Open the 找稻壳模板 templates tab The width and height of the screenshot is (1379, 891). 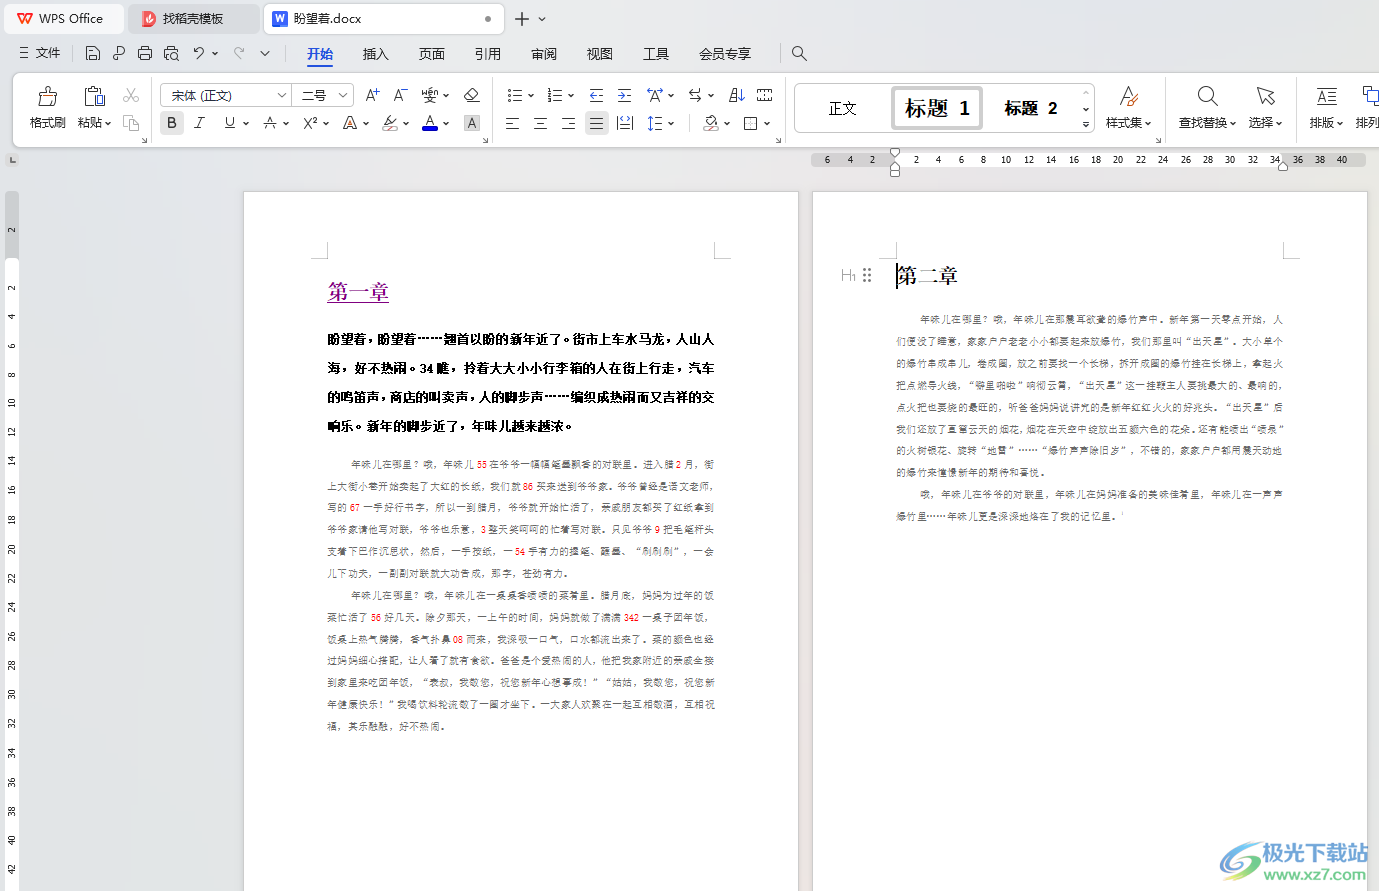pos(193,18)
